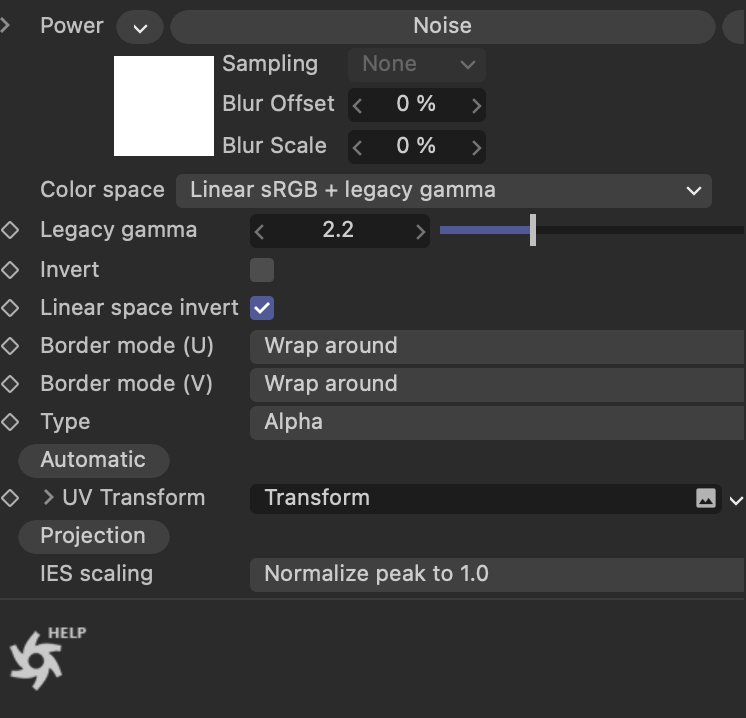Open the Color space dropdown
Screen dimensions: 746x718
[444, 190]
